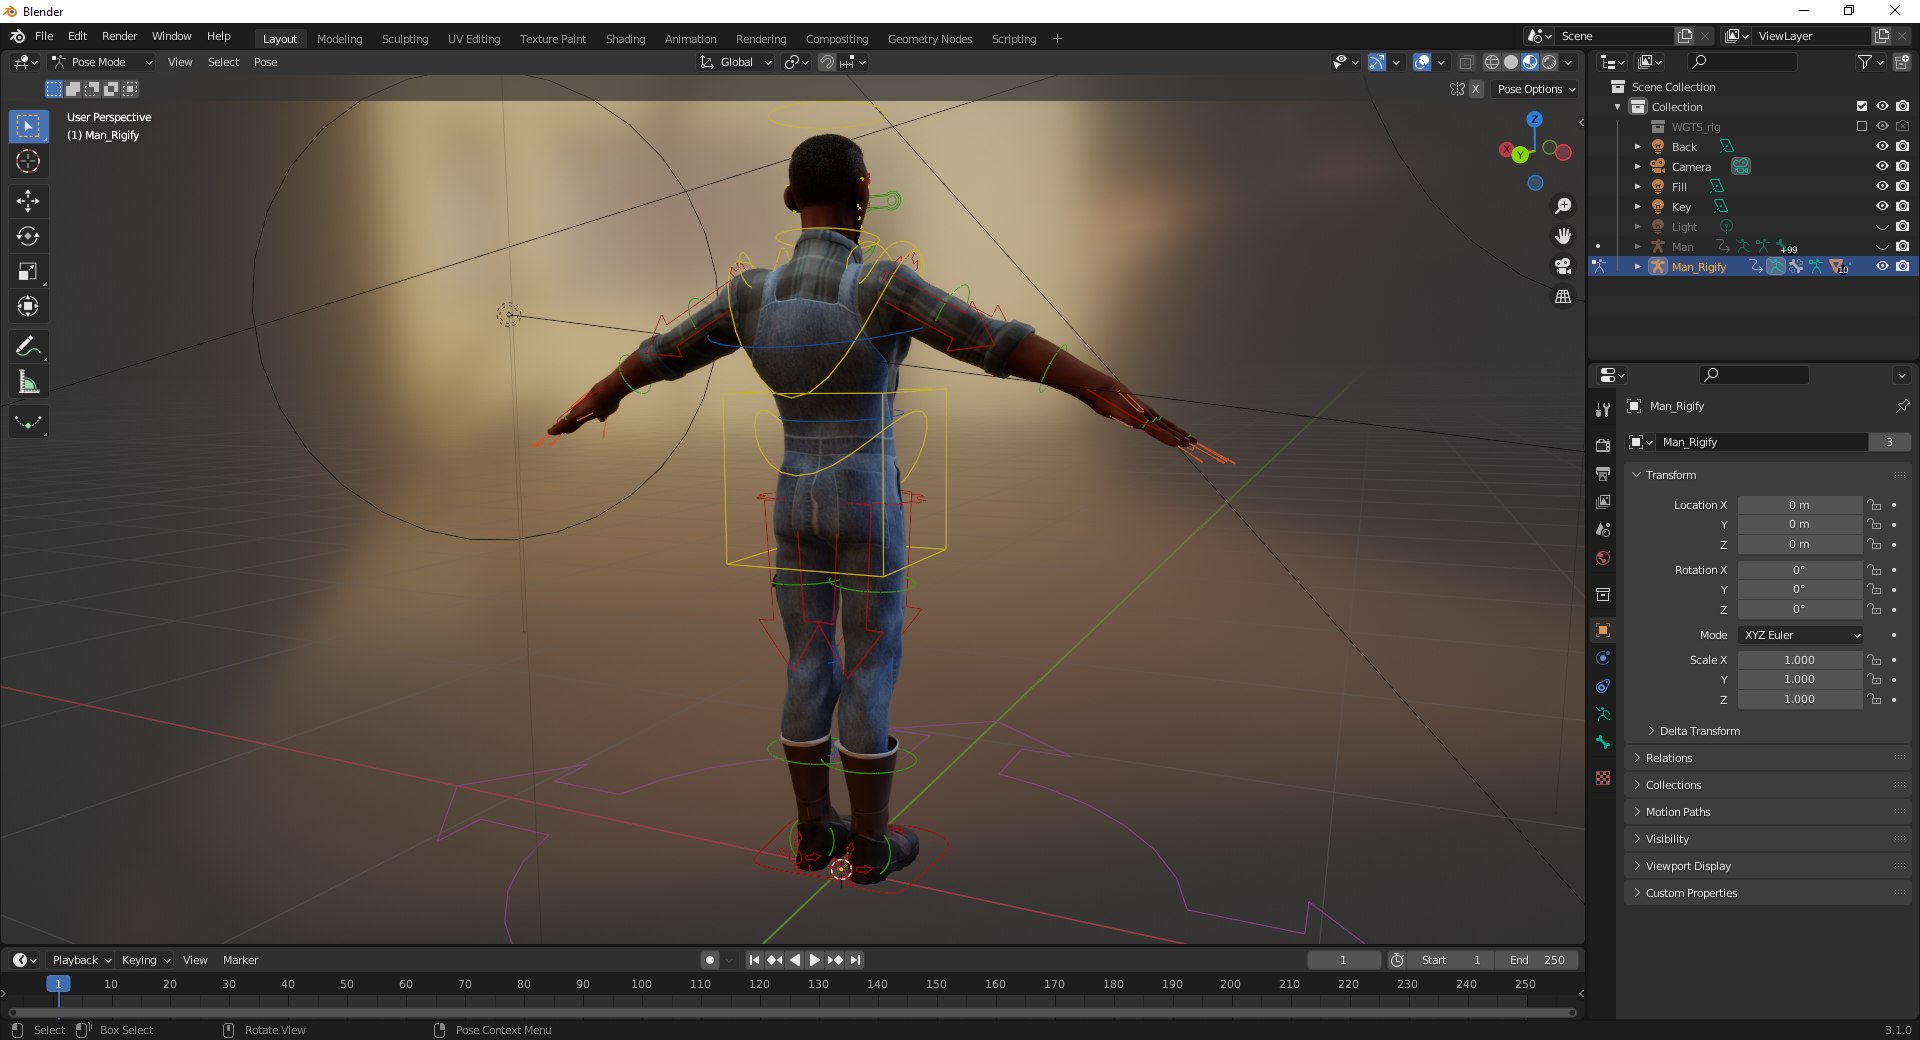Open the Pose Mode dropdown

(x=102, y=62)
